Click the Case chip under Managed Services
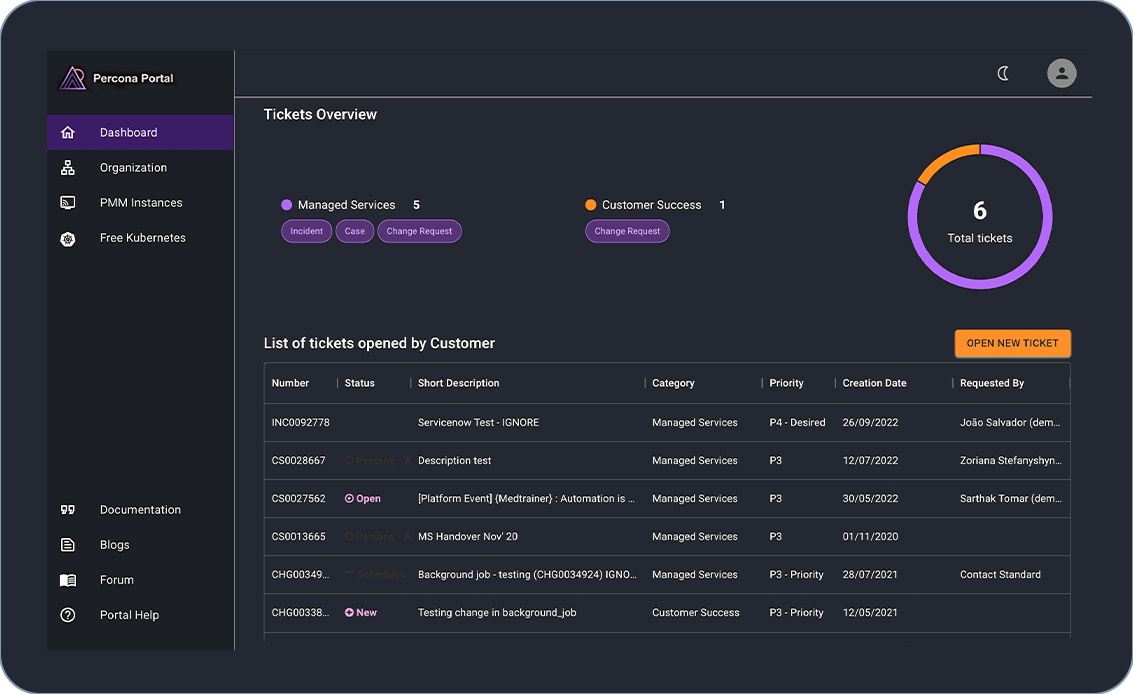This screenshot has height=694, width=1133. pyautogui.click(x=354, y=231)
